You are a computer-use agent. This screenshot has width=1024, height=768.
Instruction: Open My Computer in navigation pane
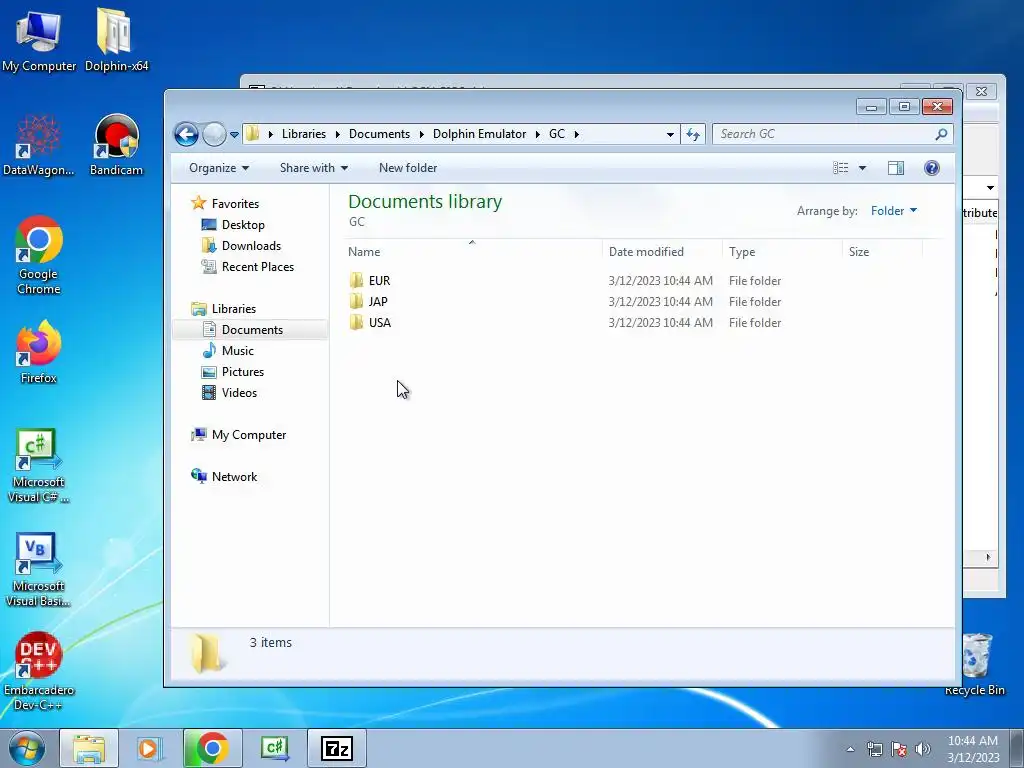249,435
